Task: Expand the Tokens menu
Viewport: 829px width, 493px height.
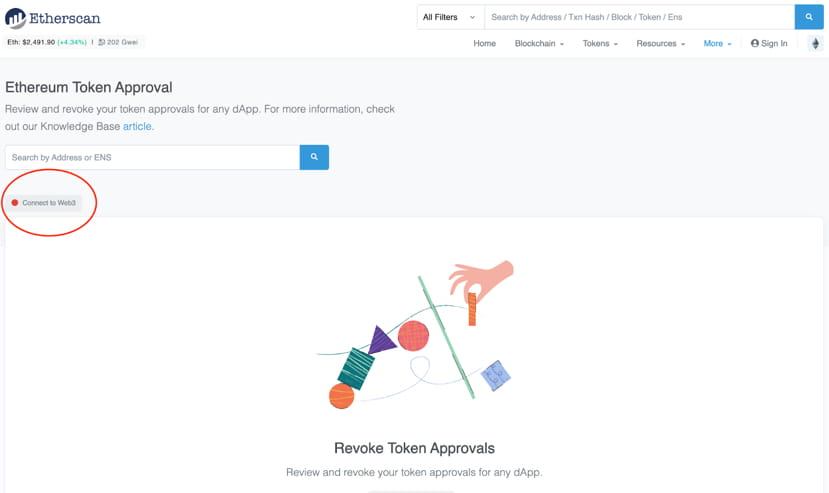Action: tap(600, 44)
